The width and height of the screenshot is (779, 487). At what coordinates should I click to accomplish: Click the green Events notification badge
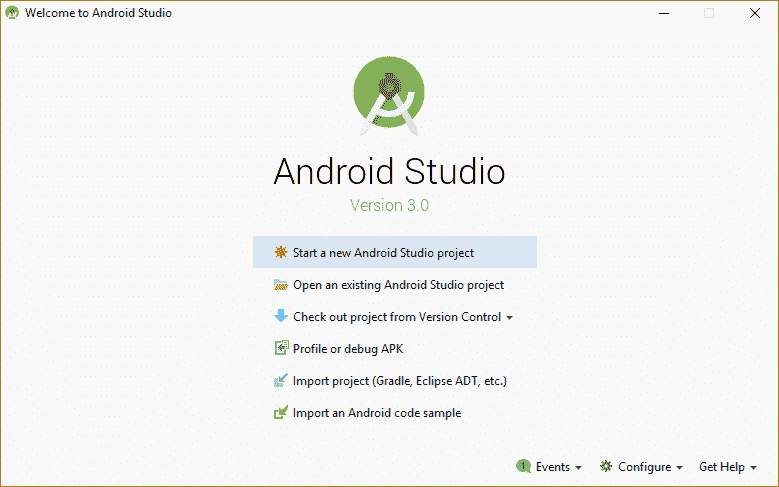(x=523, y=466)
